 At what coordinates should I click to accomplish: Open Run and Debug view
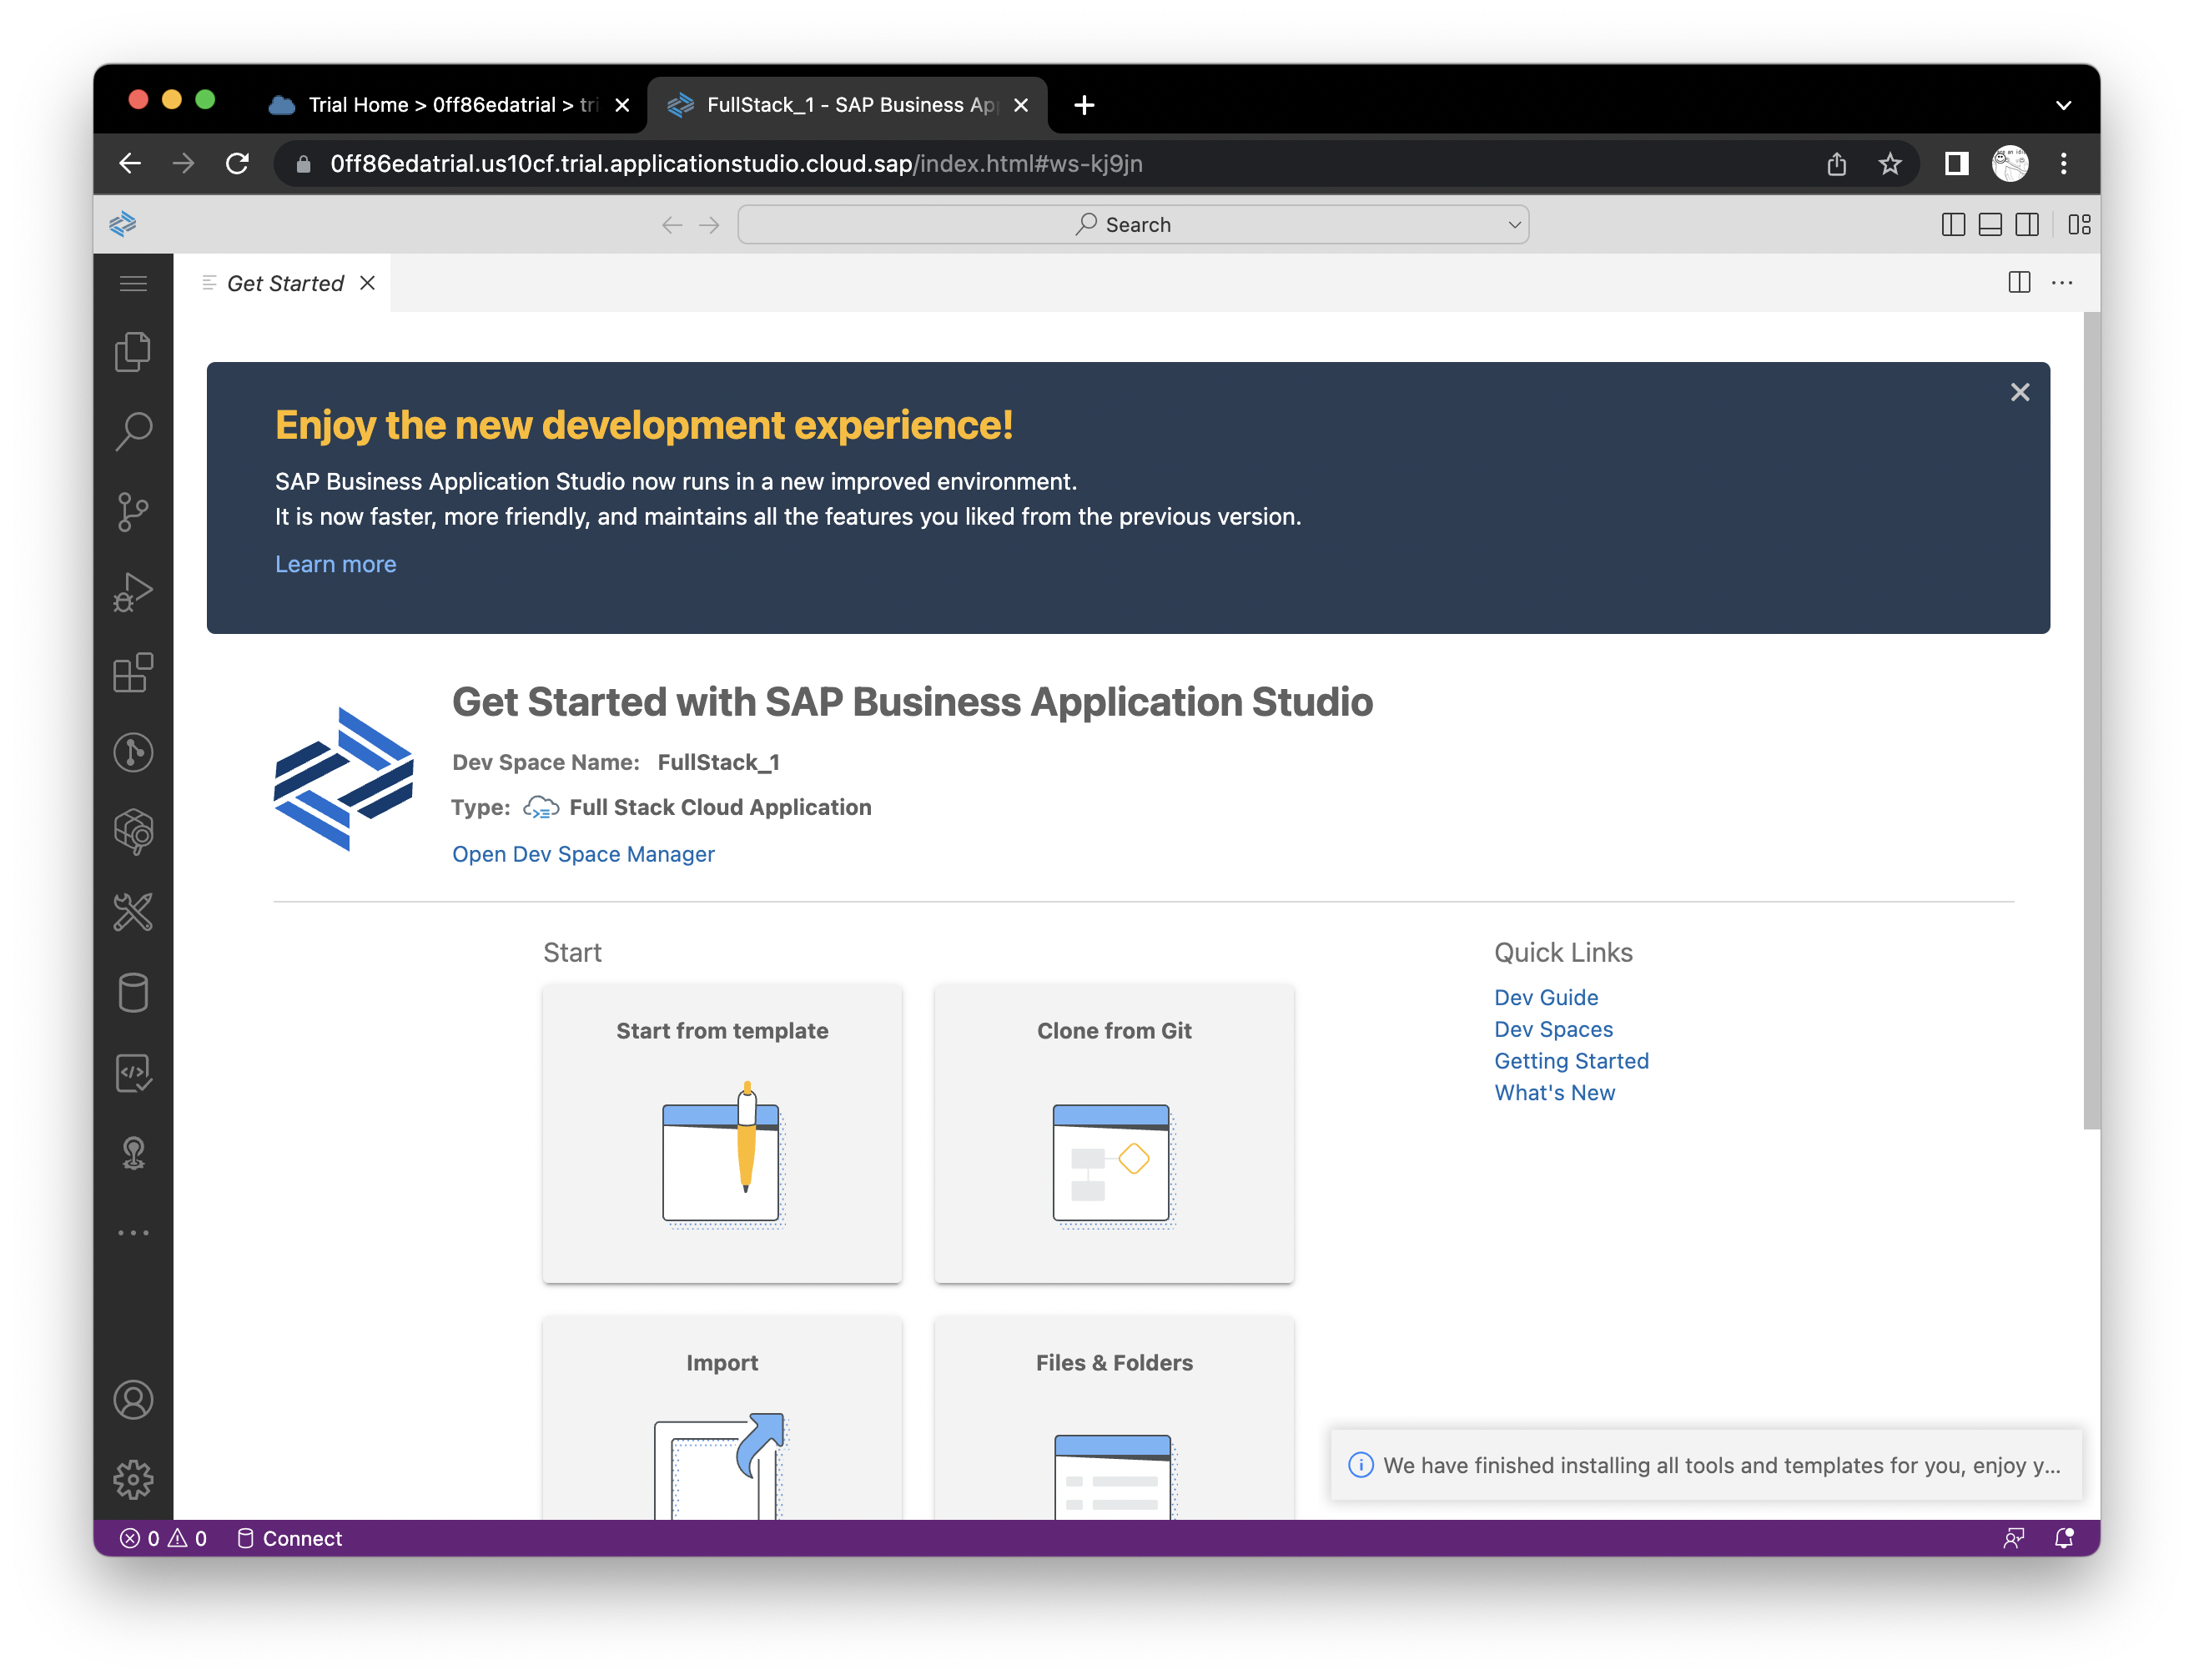(x=133, y=592)
